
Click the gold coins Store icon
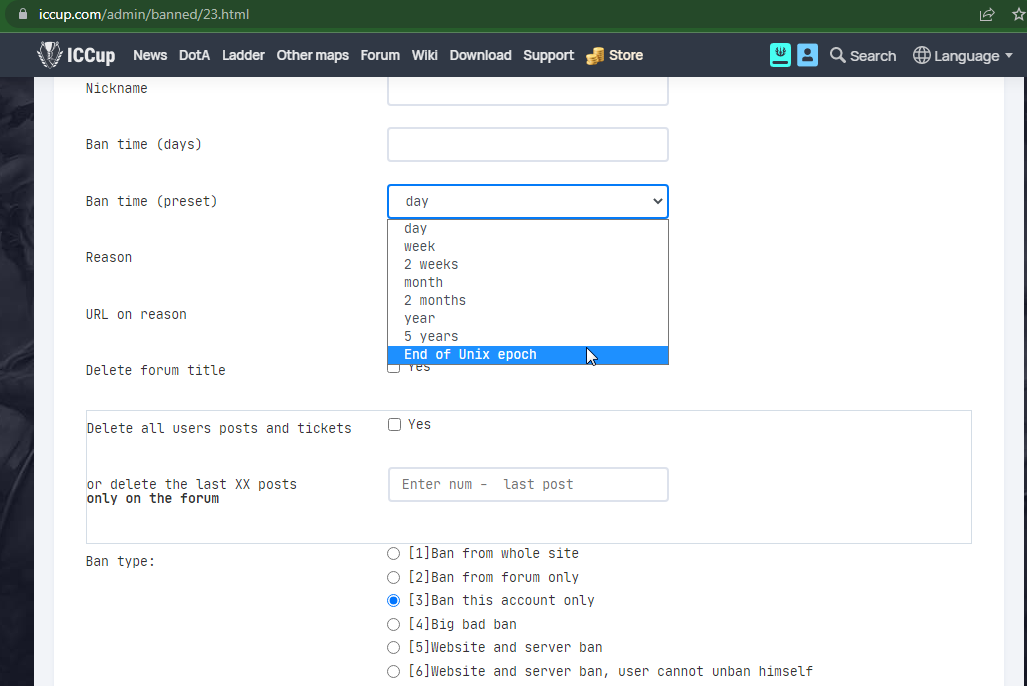point(595,56)
